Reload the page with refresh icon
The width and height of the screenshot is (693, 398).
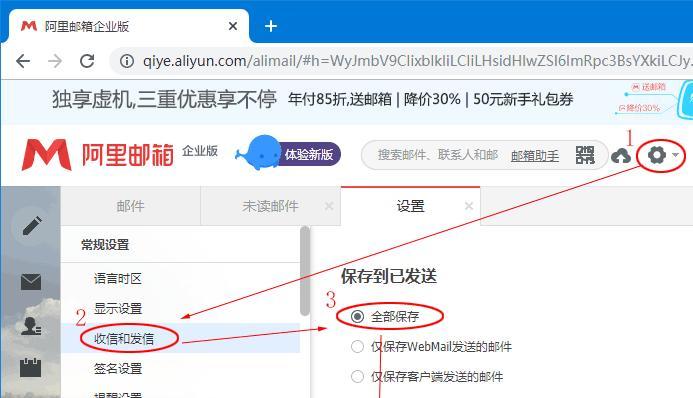pyautogui.click(x=87, y=61)
